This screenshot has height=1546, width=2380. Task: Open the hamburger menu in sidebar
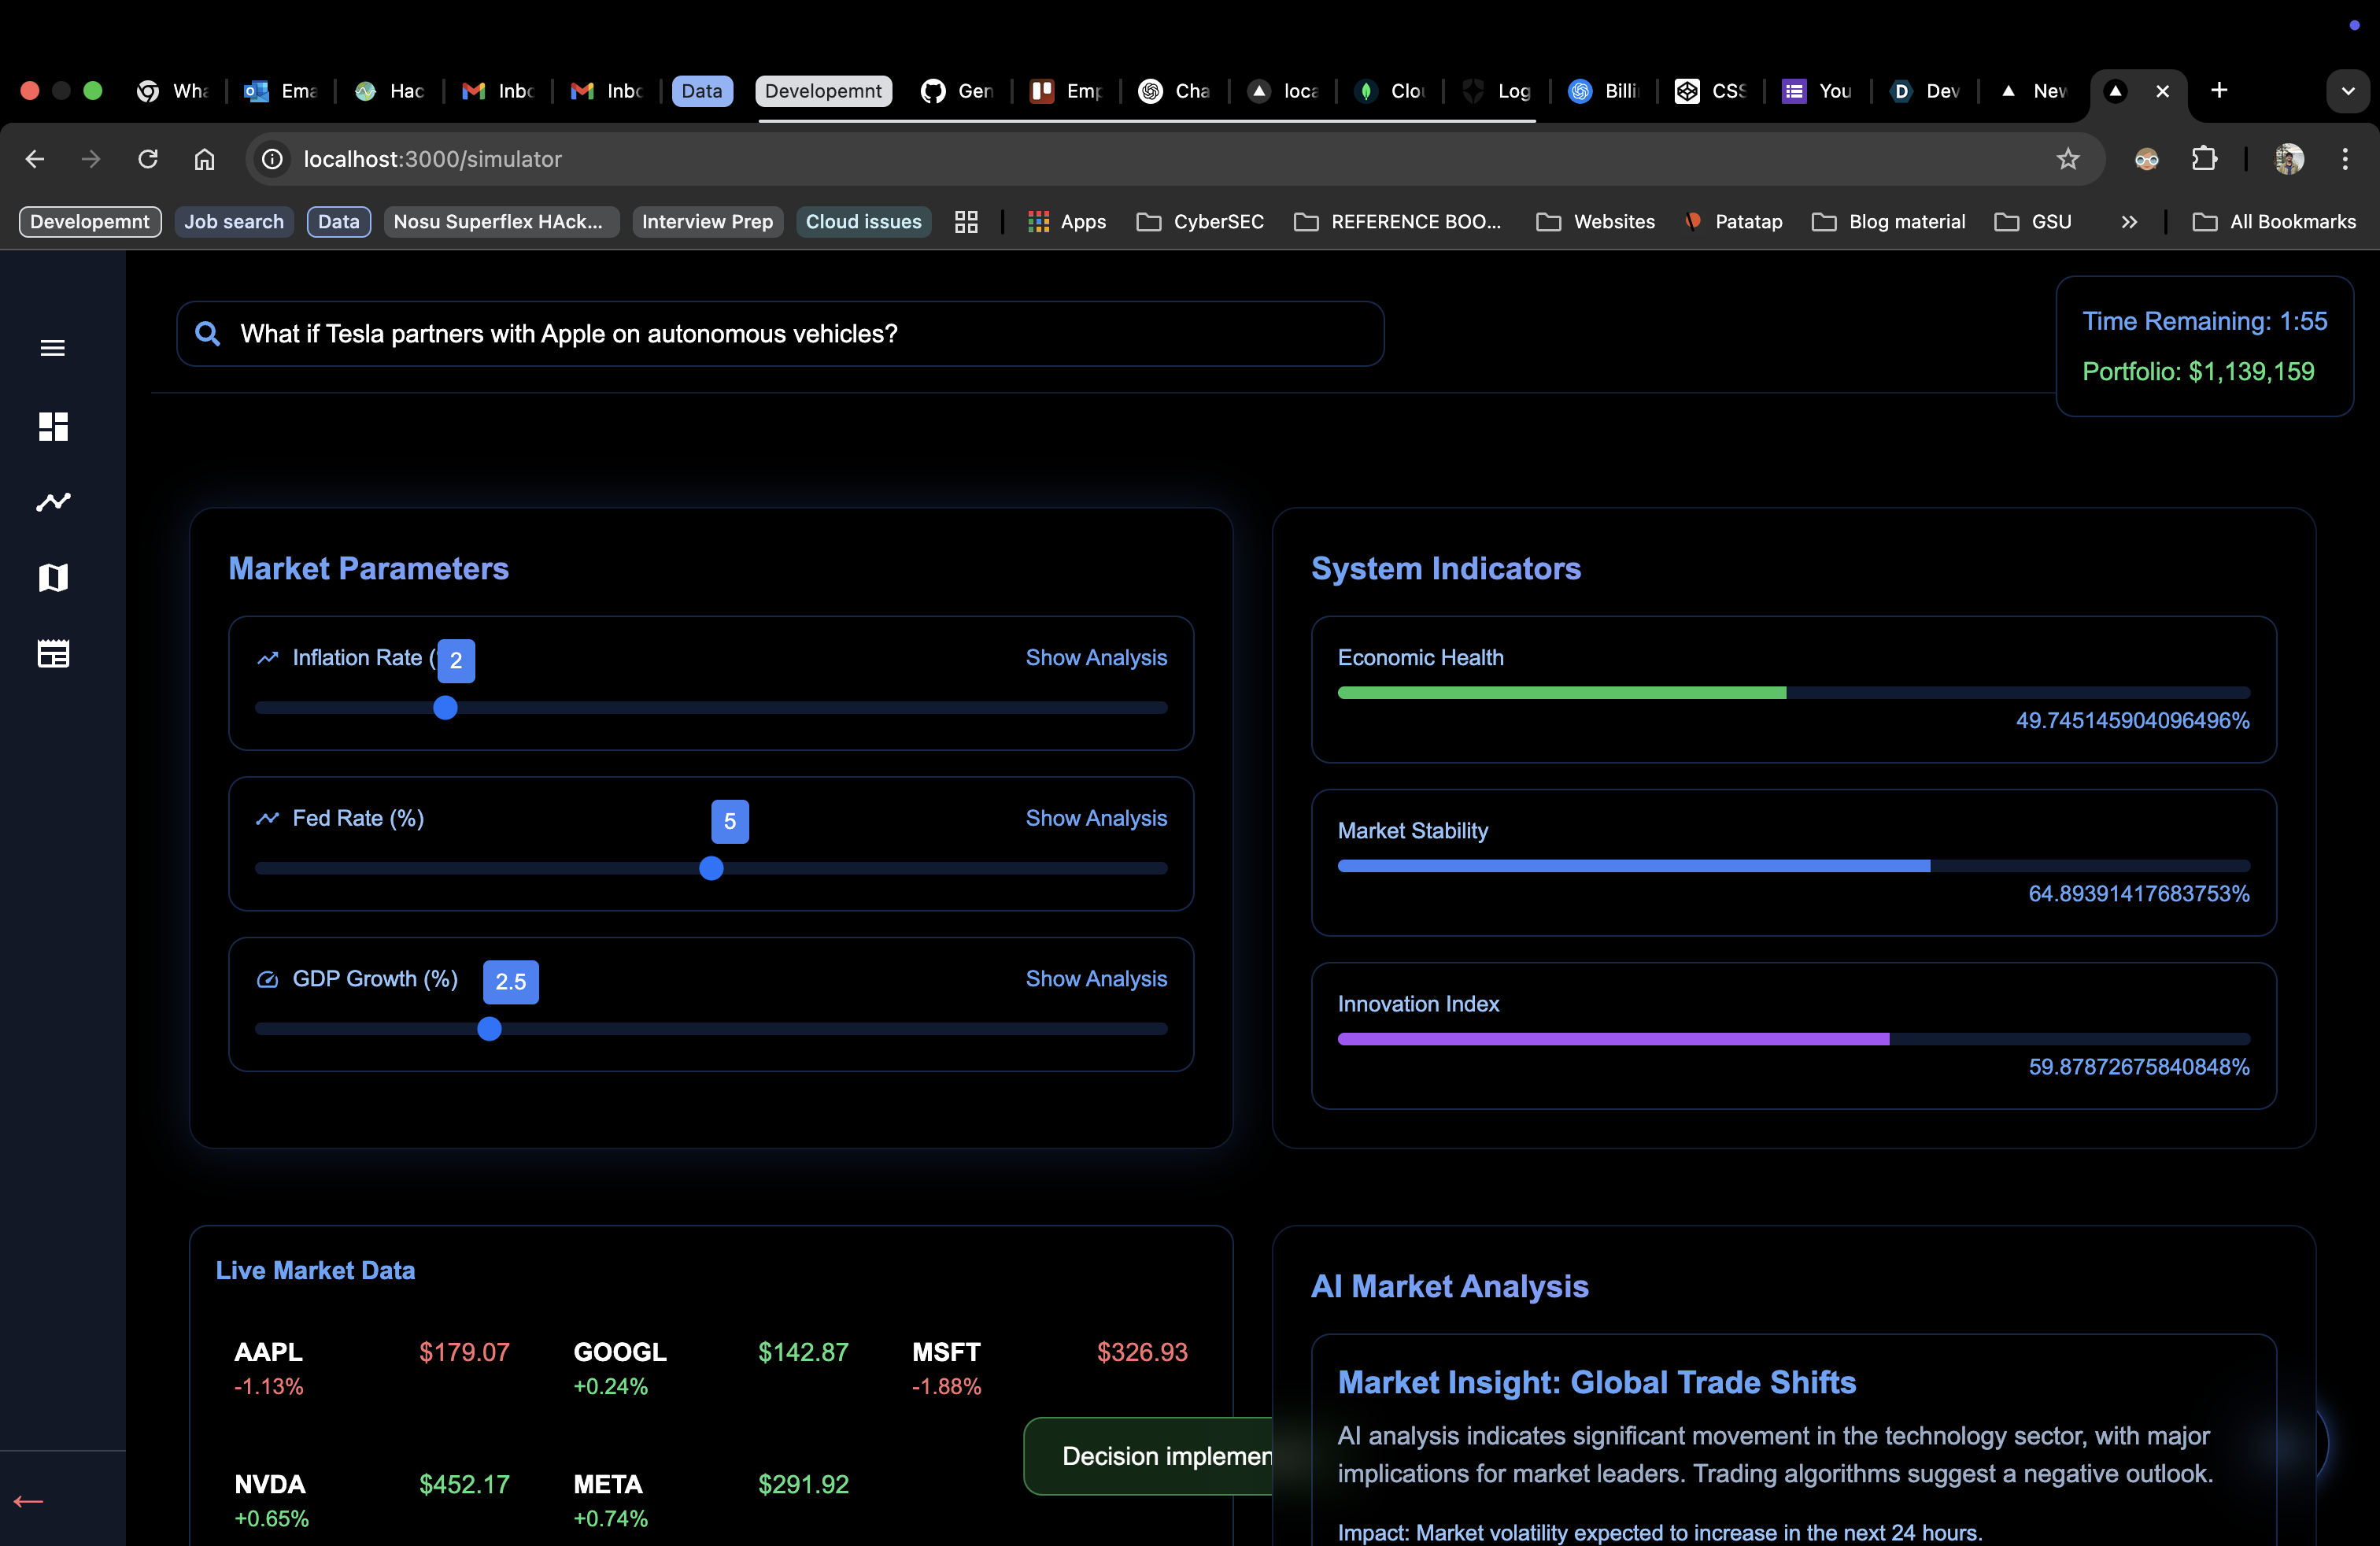coord(52,348)
